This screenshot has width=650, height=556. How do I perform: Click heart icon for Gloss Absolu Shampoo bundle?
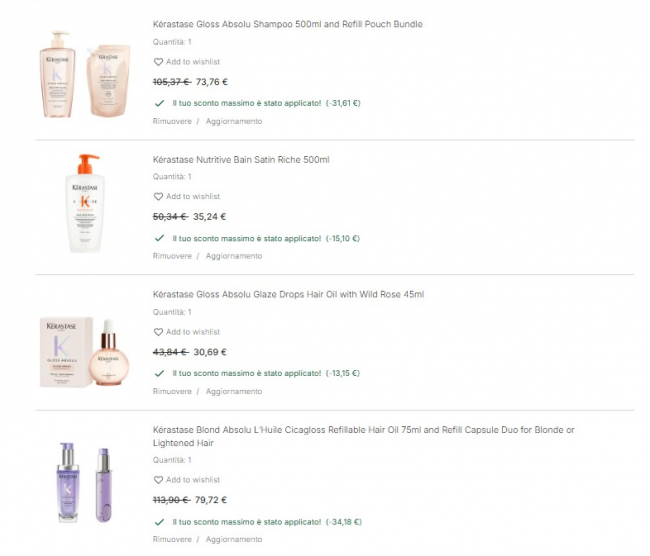158,62
